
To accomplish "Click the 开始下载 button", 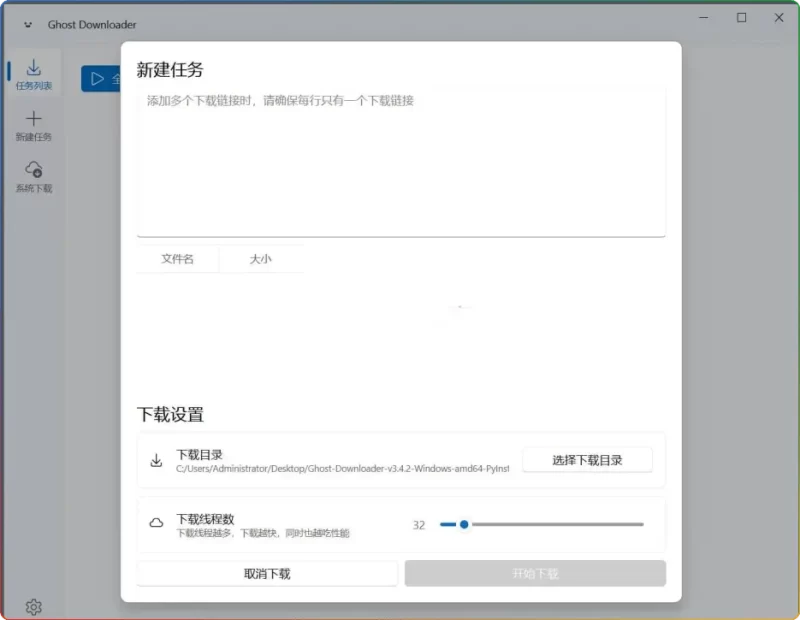I will [x=535, y=572].
